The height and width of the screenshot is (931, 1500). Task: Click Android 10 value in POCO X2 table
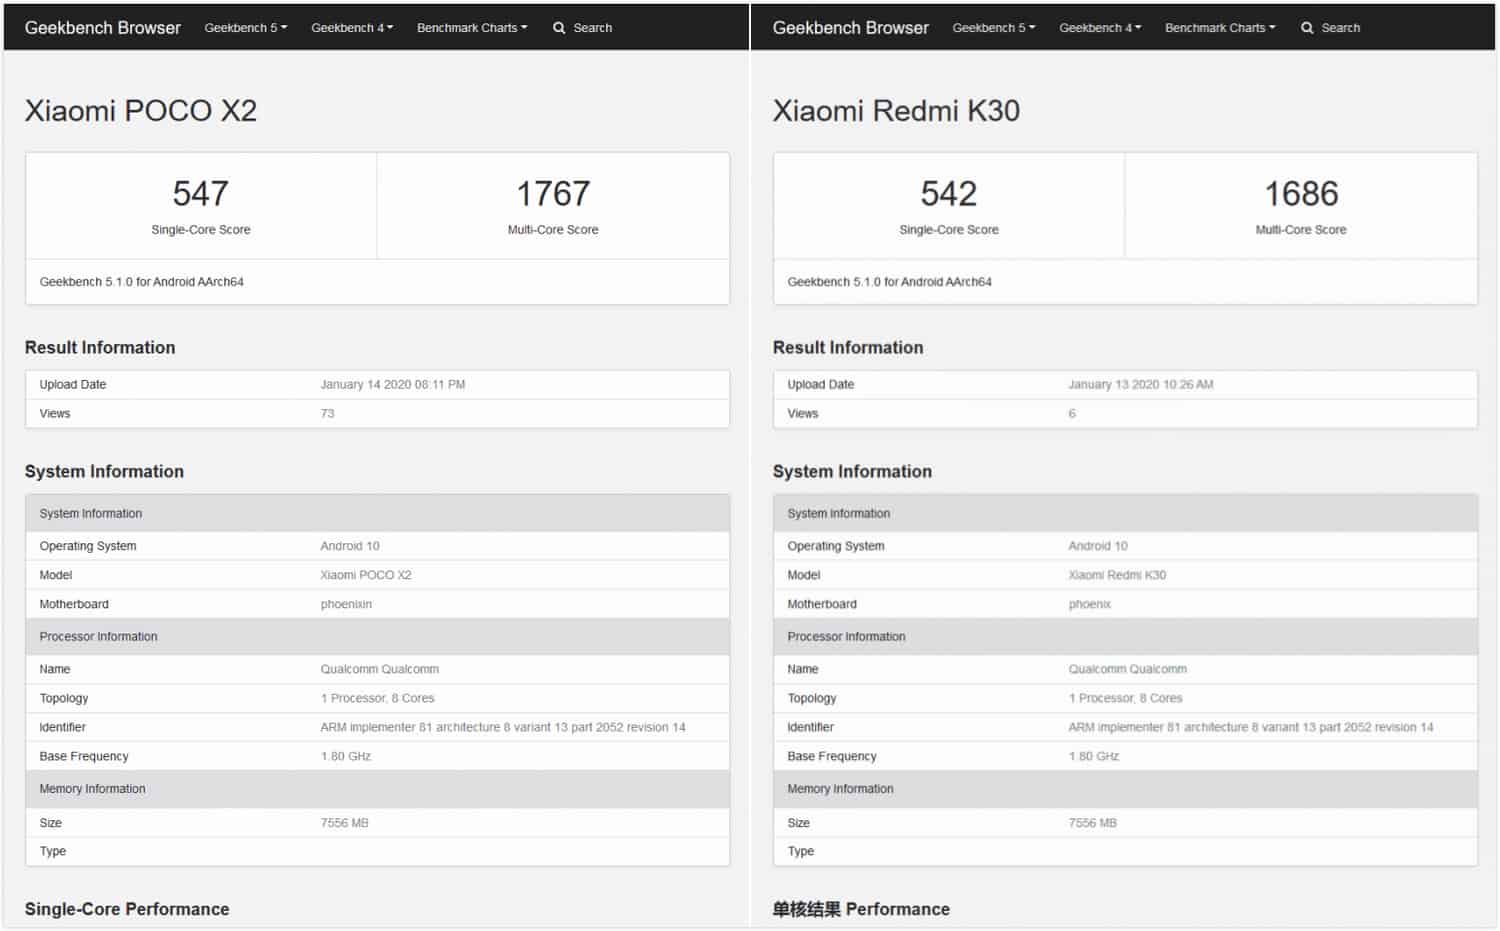(x=350, y=546)
